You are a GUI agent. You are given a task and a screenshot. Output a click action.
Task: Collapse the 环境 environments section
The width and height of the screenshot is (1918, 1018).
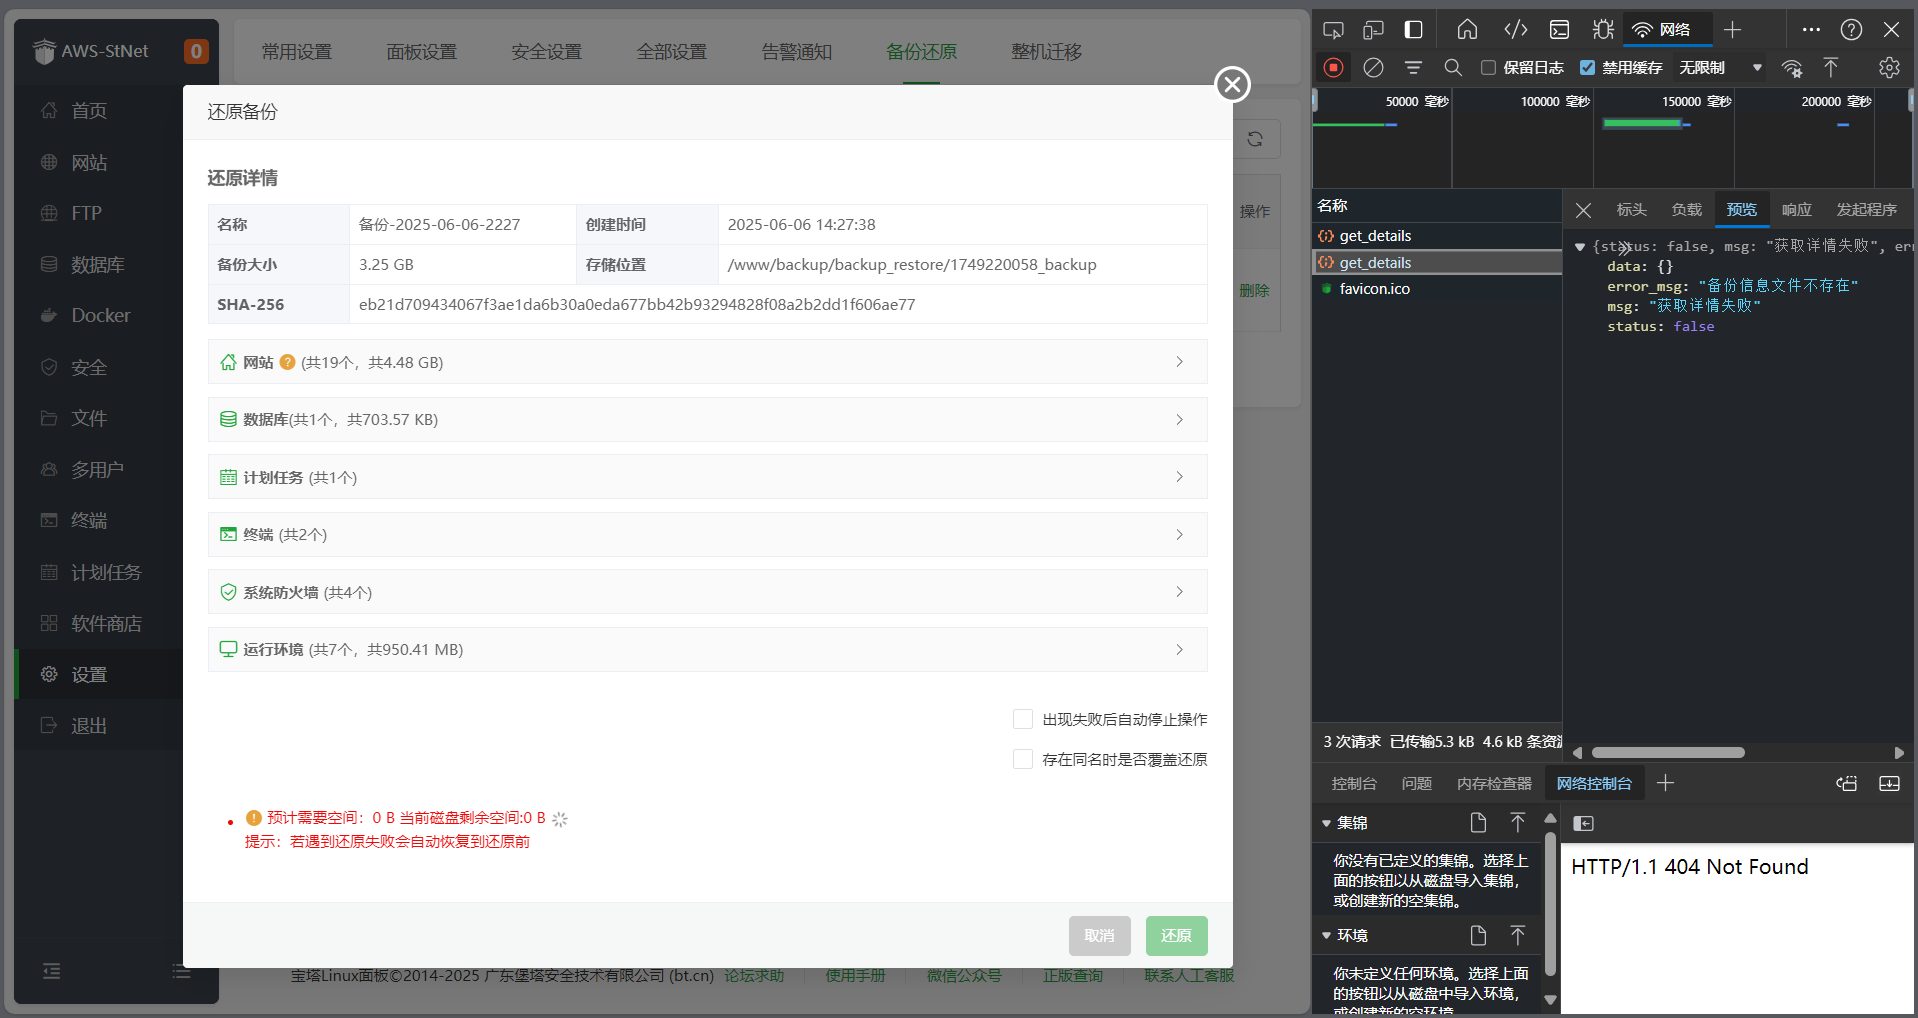[x=1327, y=936]
